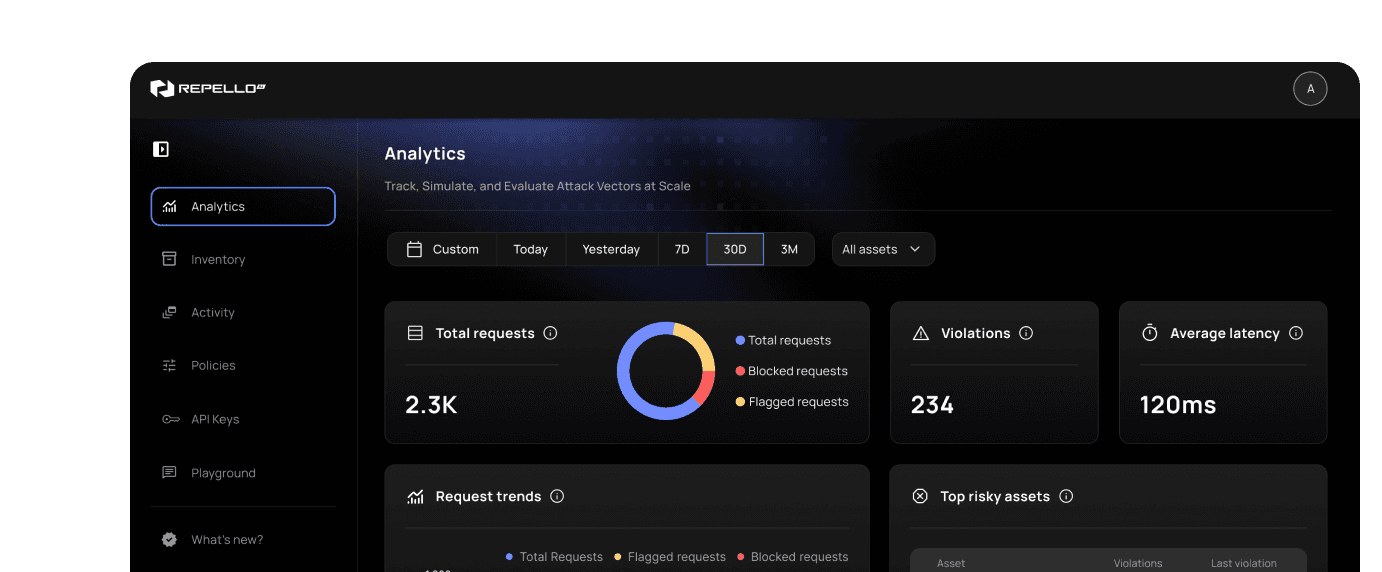The width and height of the screenshot is (1382, 572).
Task: Click the Playground chat icon
Action: click(x=169, y=473)
